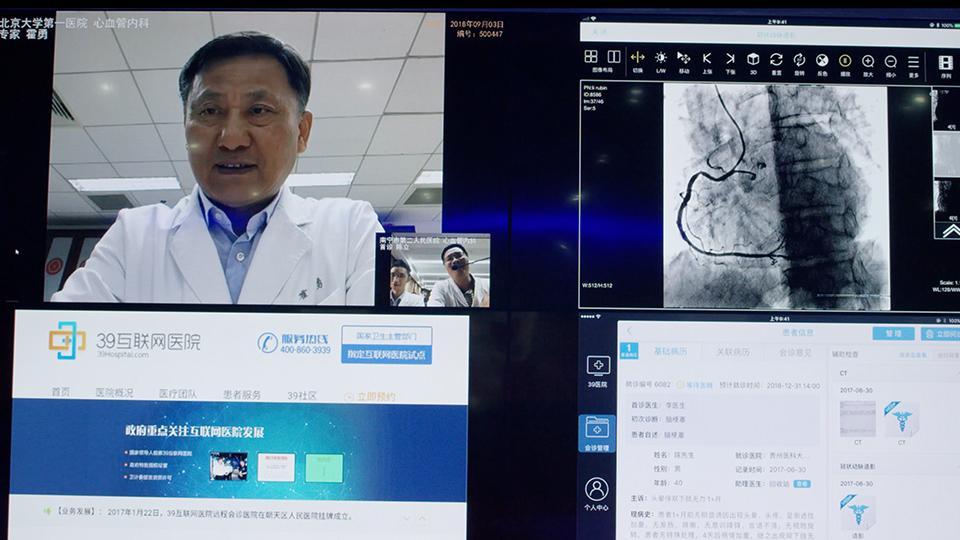This screenshot has width=960, height=540.
Task: Open the 医院概况 nav item
Action: 114,392
